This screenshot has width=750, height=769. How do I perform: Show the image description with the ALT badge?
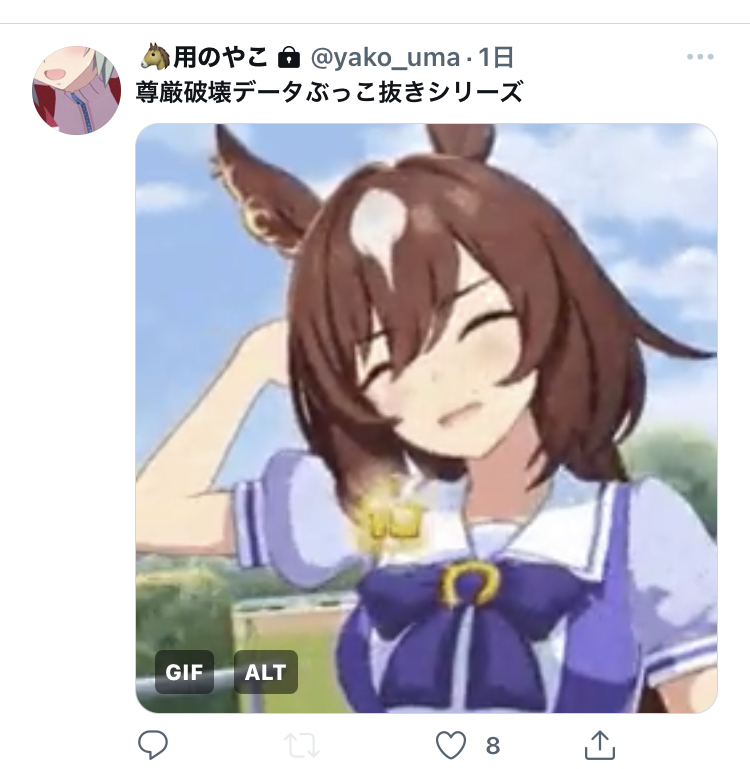point(265,672)
